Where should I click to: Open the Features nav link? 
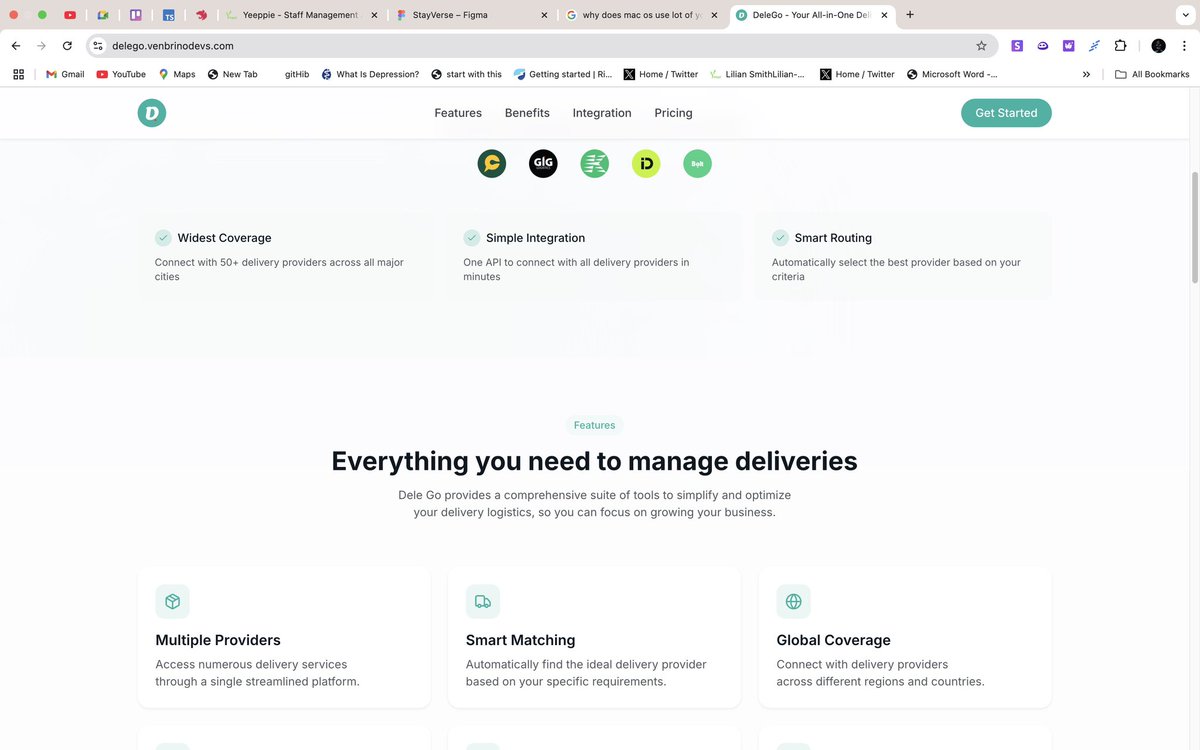pyautogui.click(x=458, y=113)
